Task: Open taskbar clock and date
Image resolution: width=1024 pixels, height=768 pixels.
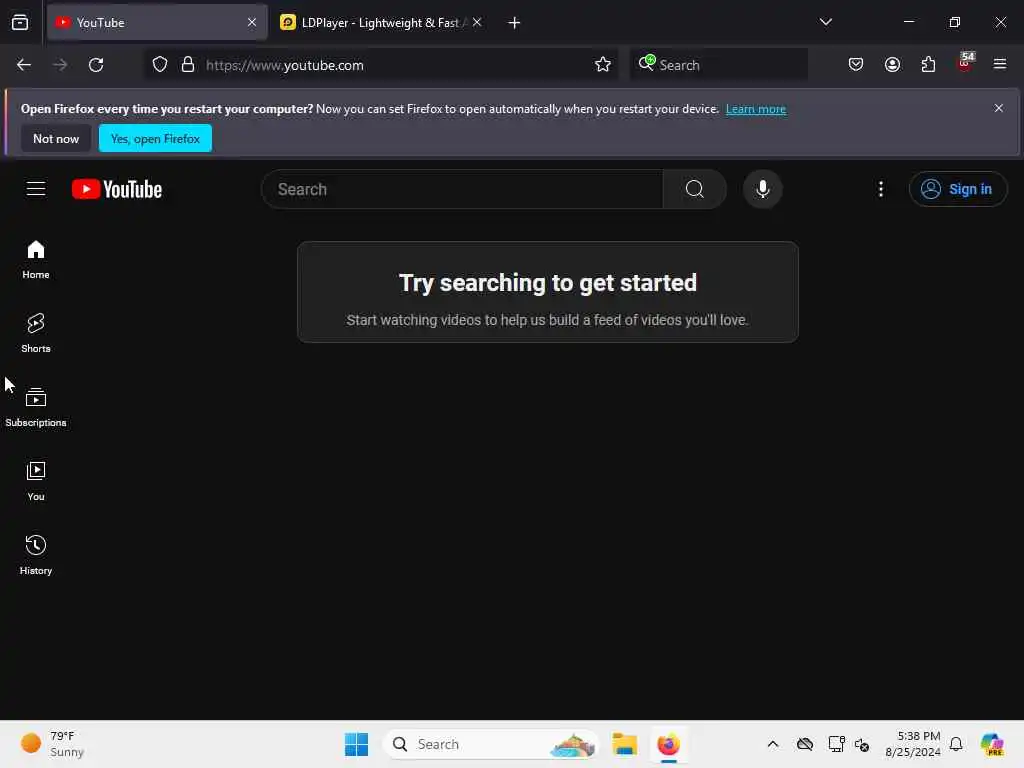Action: (912, 744)
